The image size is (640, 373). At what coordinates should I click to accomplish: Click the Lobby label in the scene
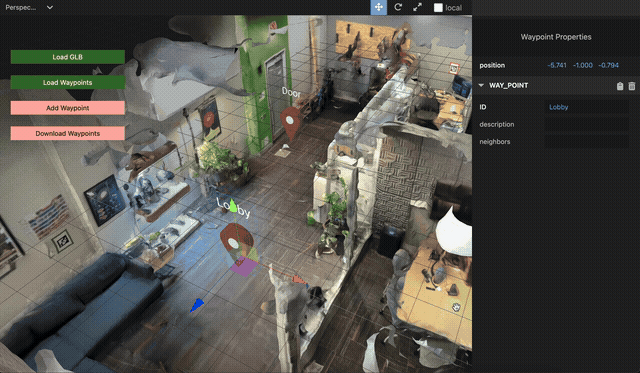click(233, 208)
